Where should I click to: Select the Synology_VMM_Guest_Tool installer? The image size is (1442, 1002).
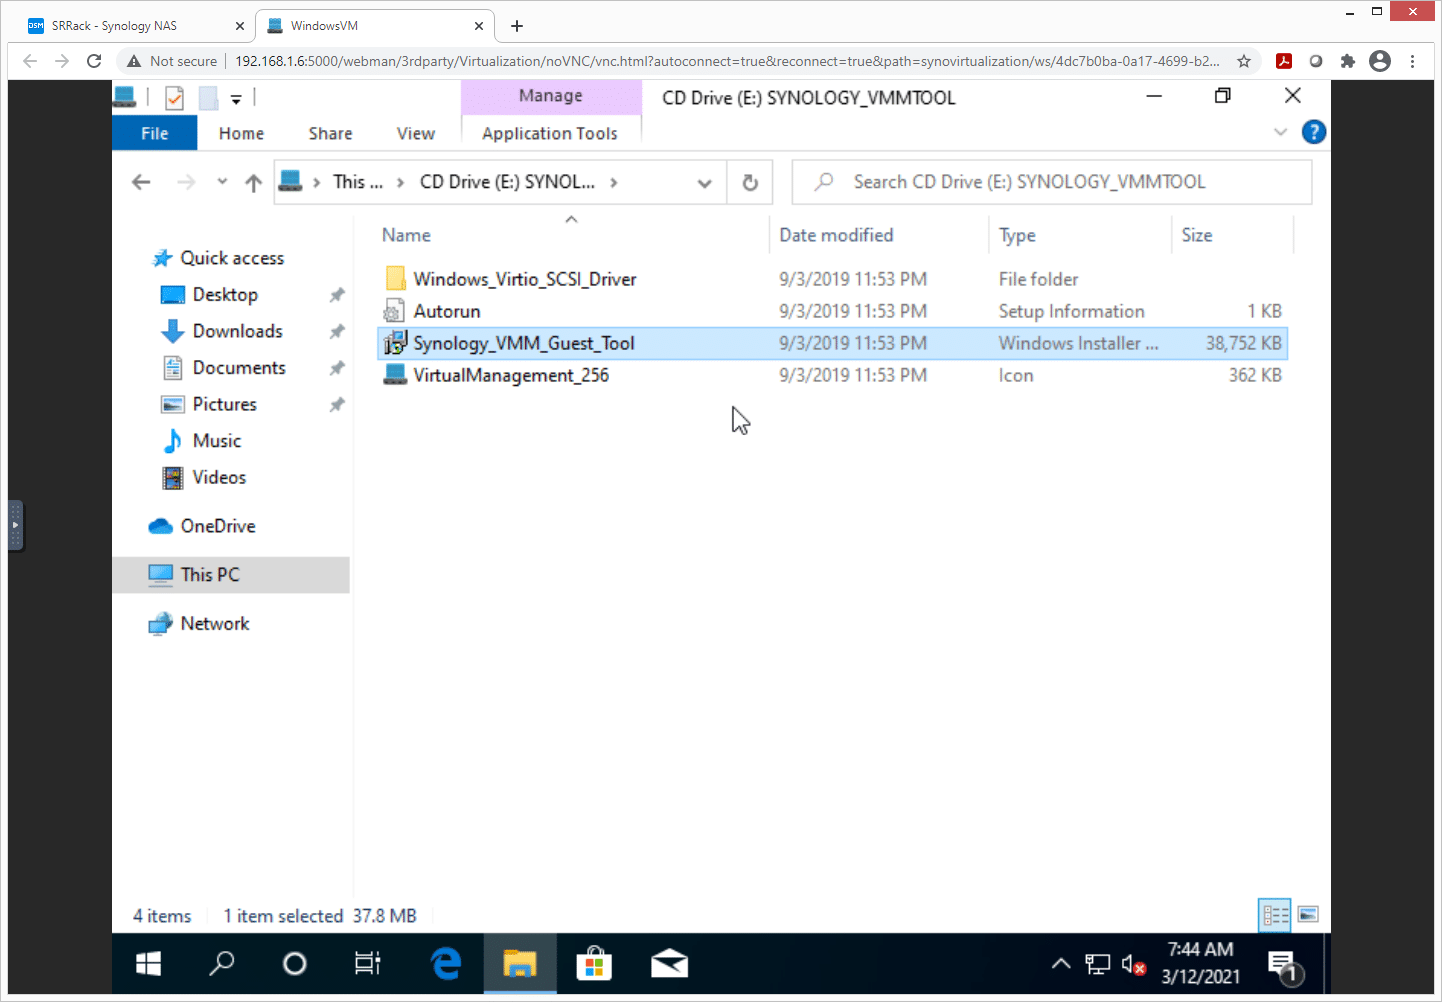coord(832,343)
